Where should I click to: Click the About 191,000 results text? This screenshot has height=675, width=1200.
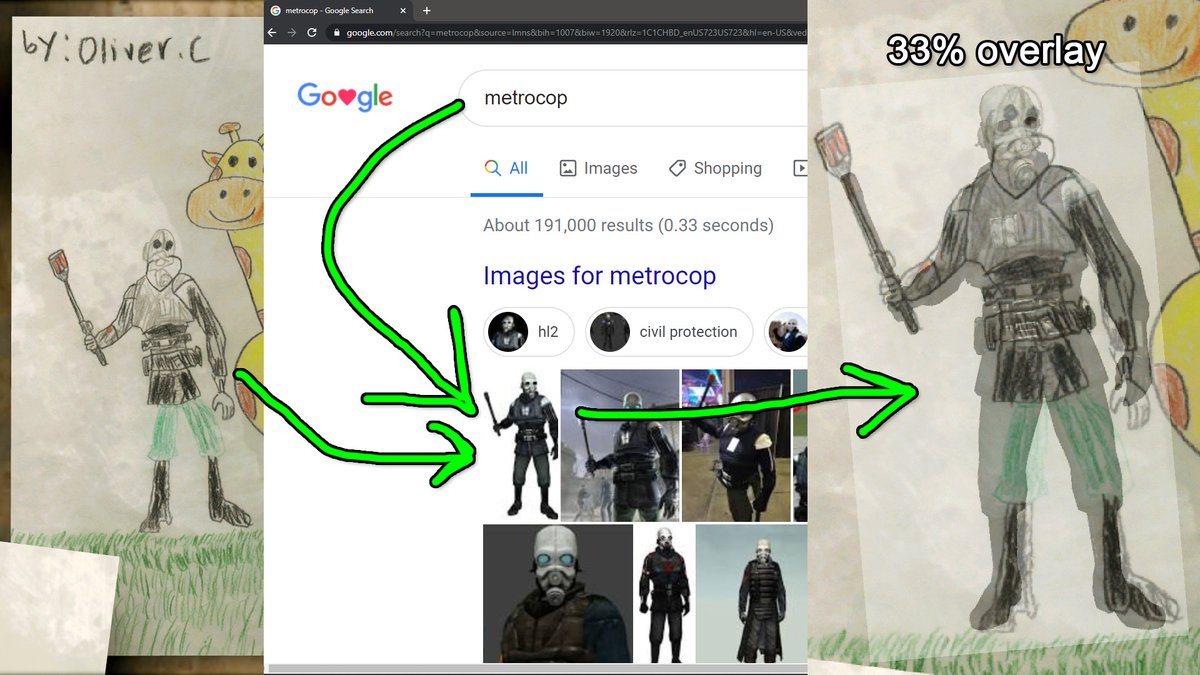tap(628, 225)
